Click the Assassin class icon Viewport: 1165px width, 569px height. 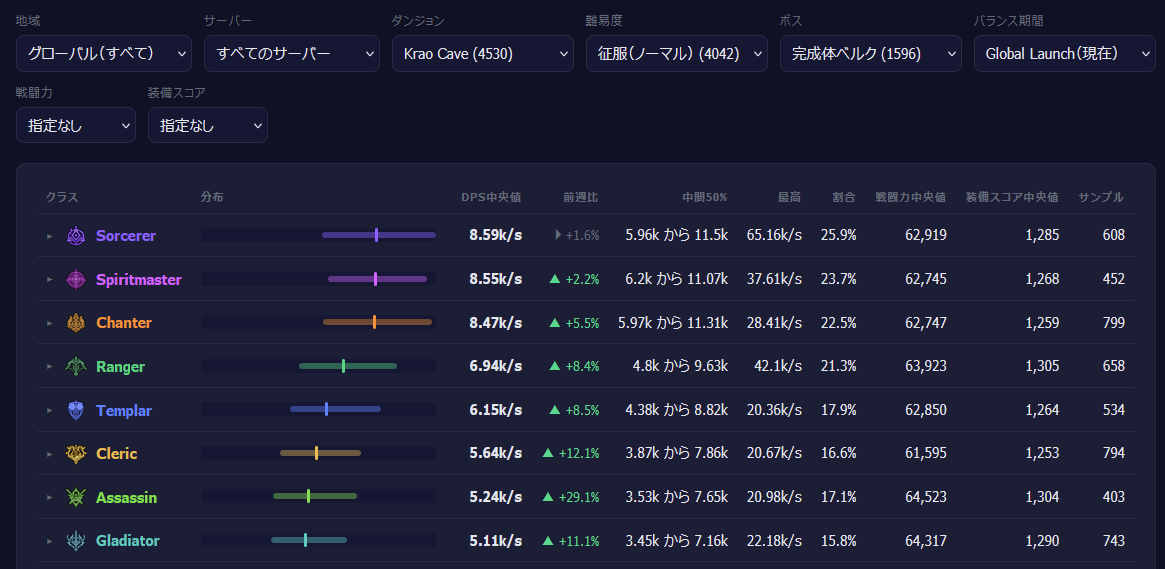[x=77, y=497]
